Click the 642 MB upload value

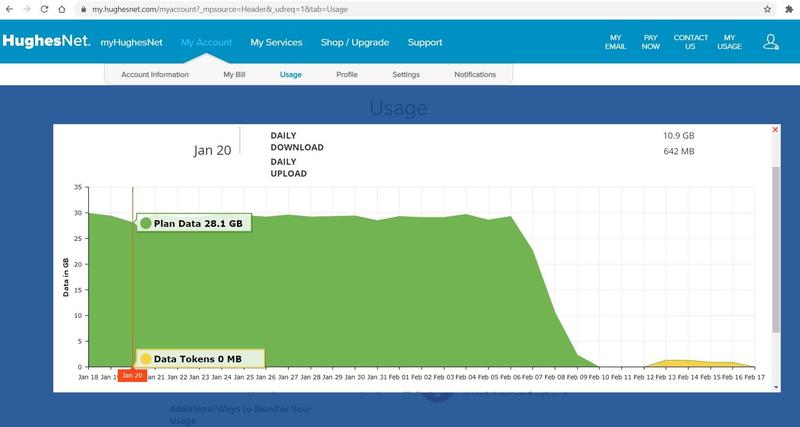[679, 152]
